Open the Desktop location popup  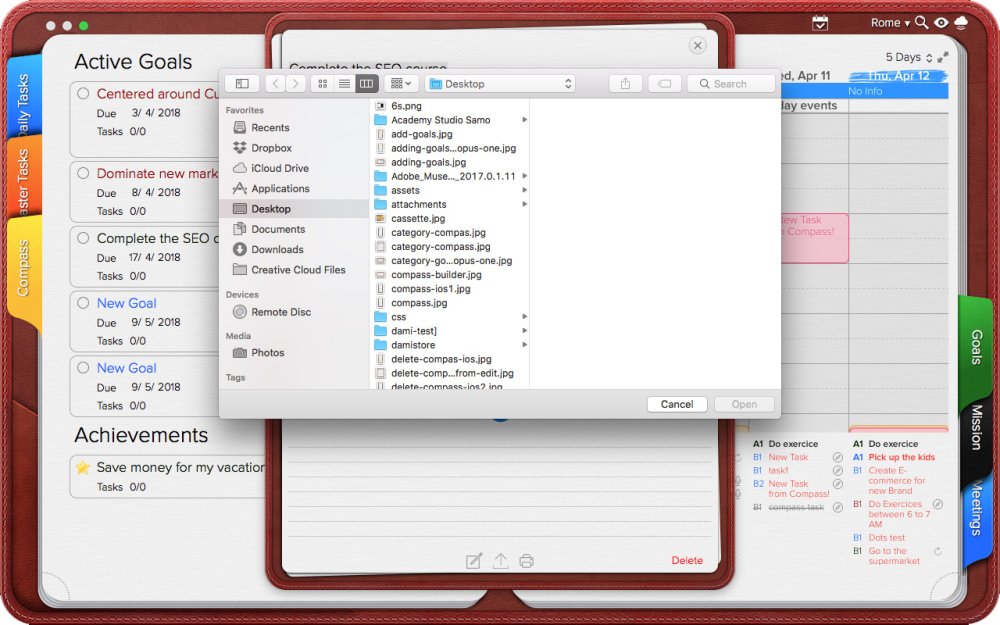(x=500, y=84)
